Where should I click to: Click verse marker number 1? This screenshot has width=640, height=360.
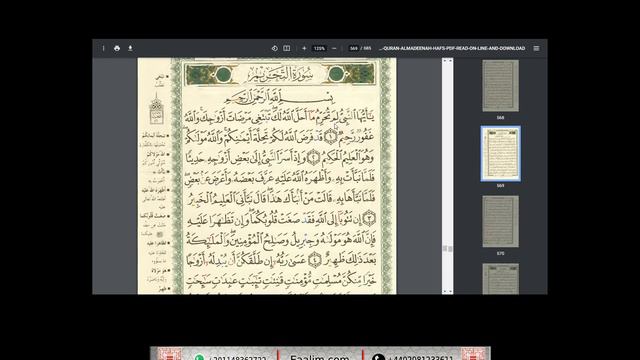click(x=331, y=136)
